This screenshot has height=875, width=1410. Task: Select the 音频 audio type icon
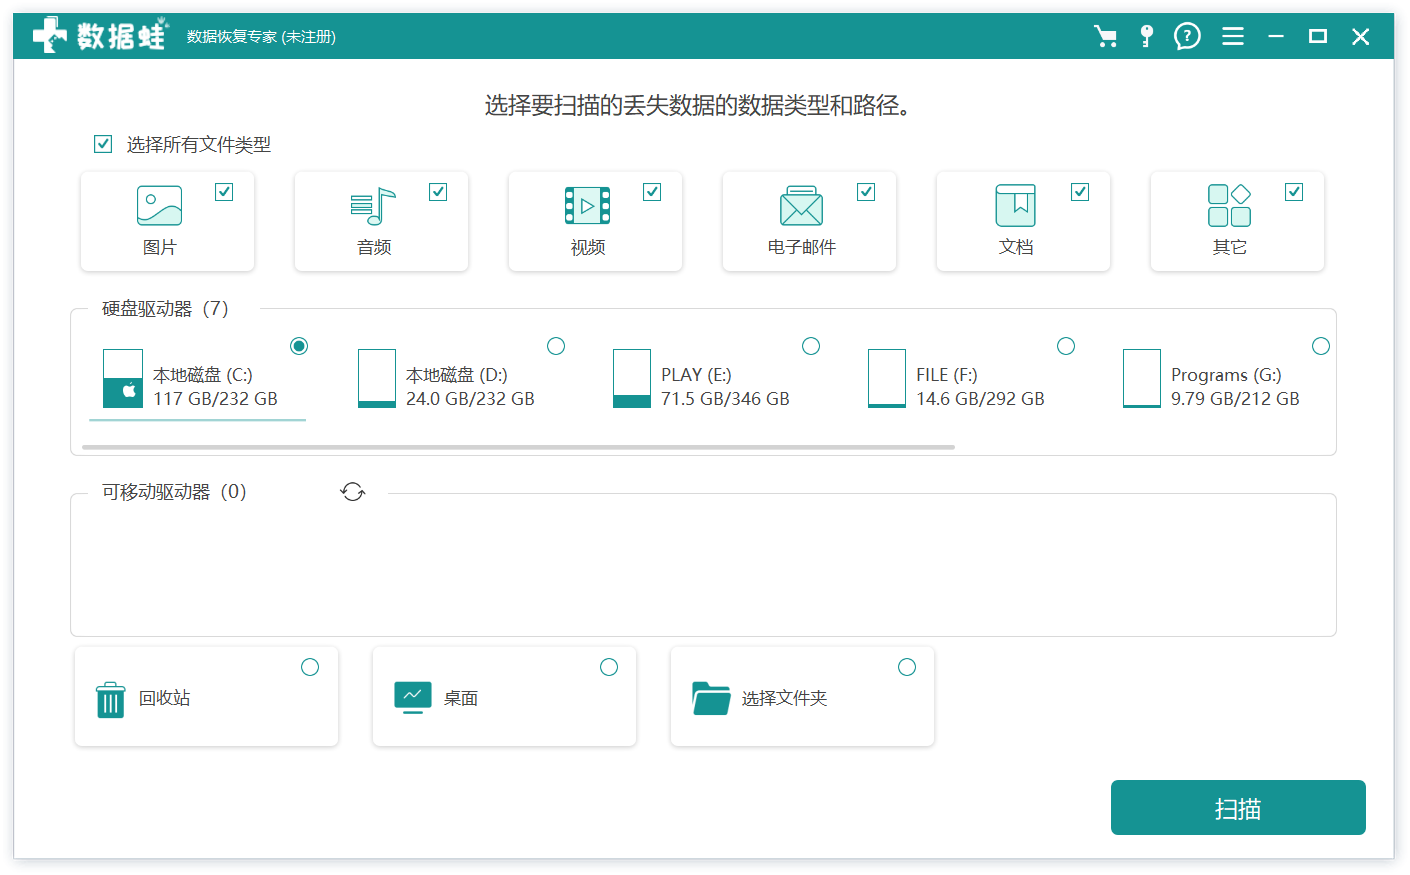(373, 206)
